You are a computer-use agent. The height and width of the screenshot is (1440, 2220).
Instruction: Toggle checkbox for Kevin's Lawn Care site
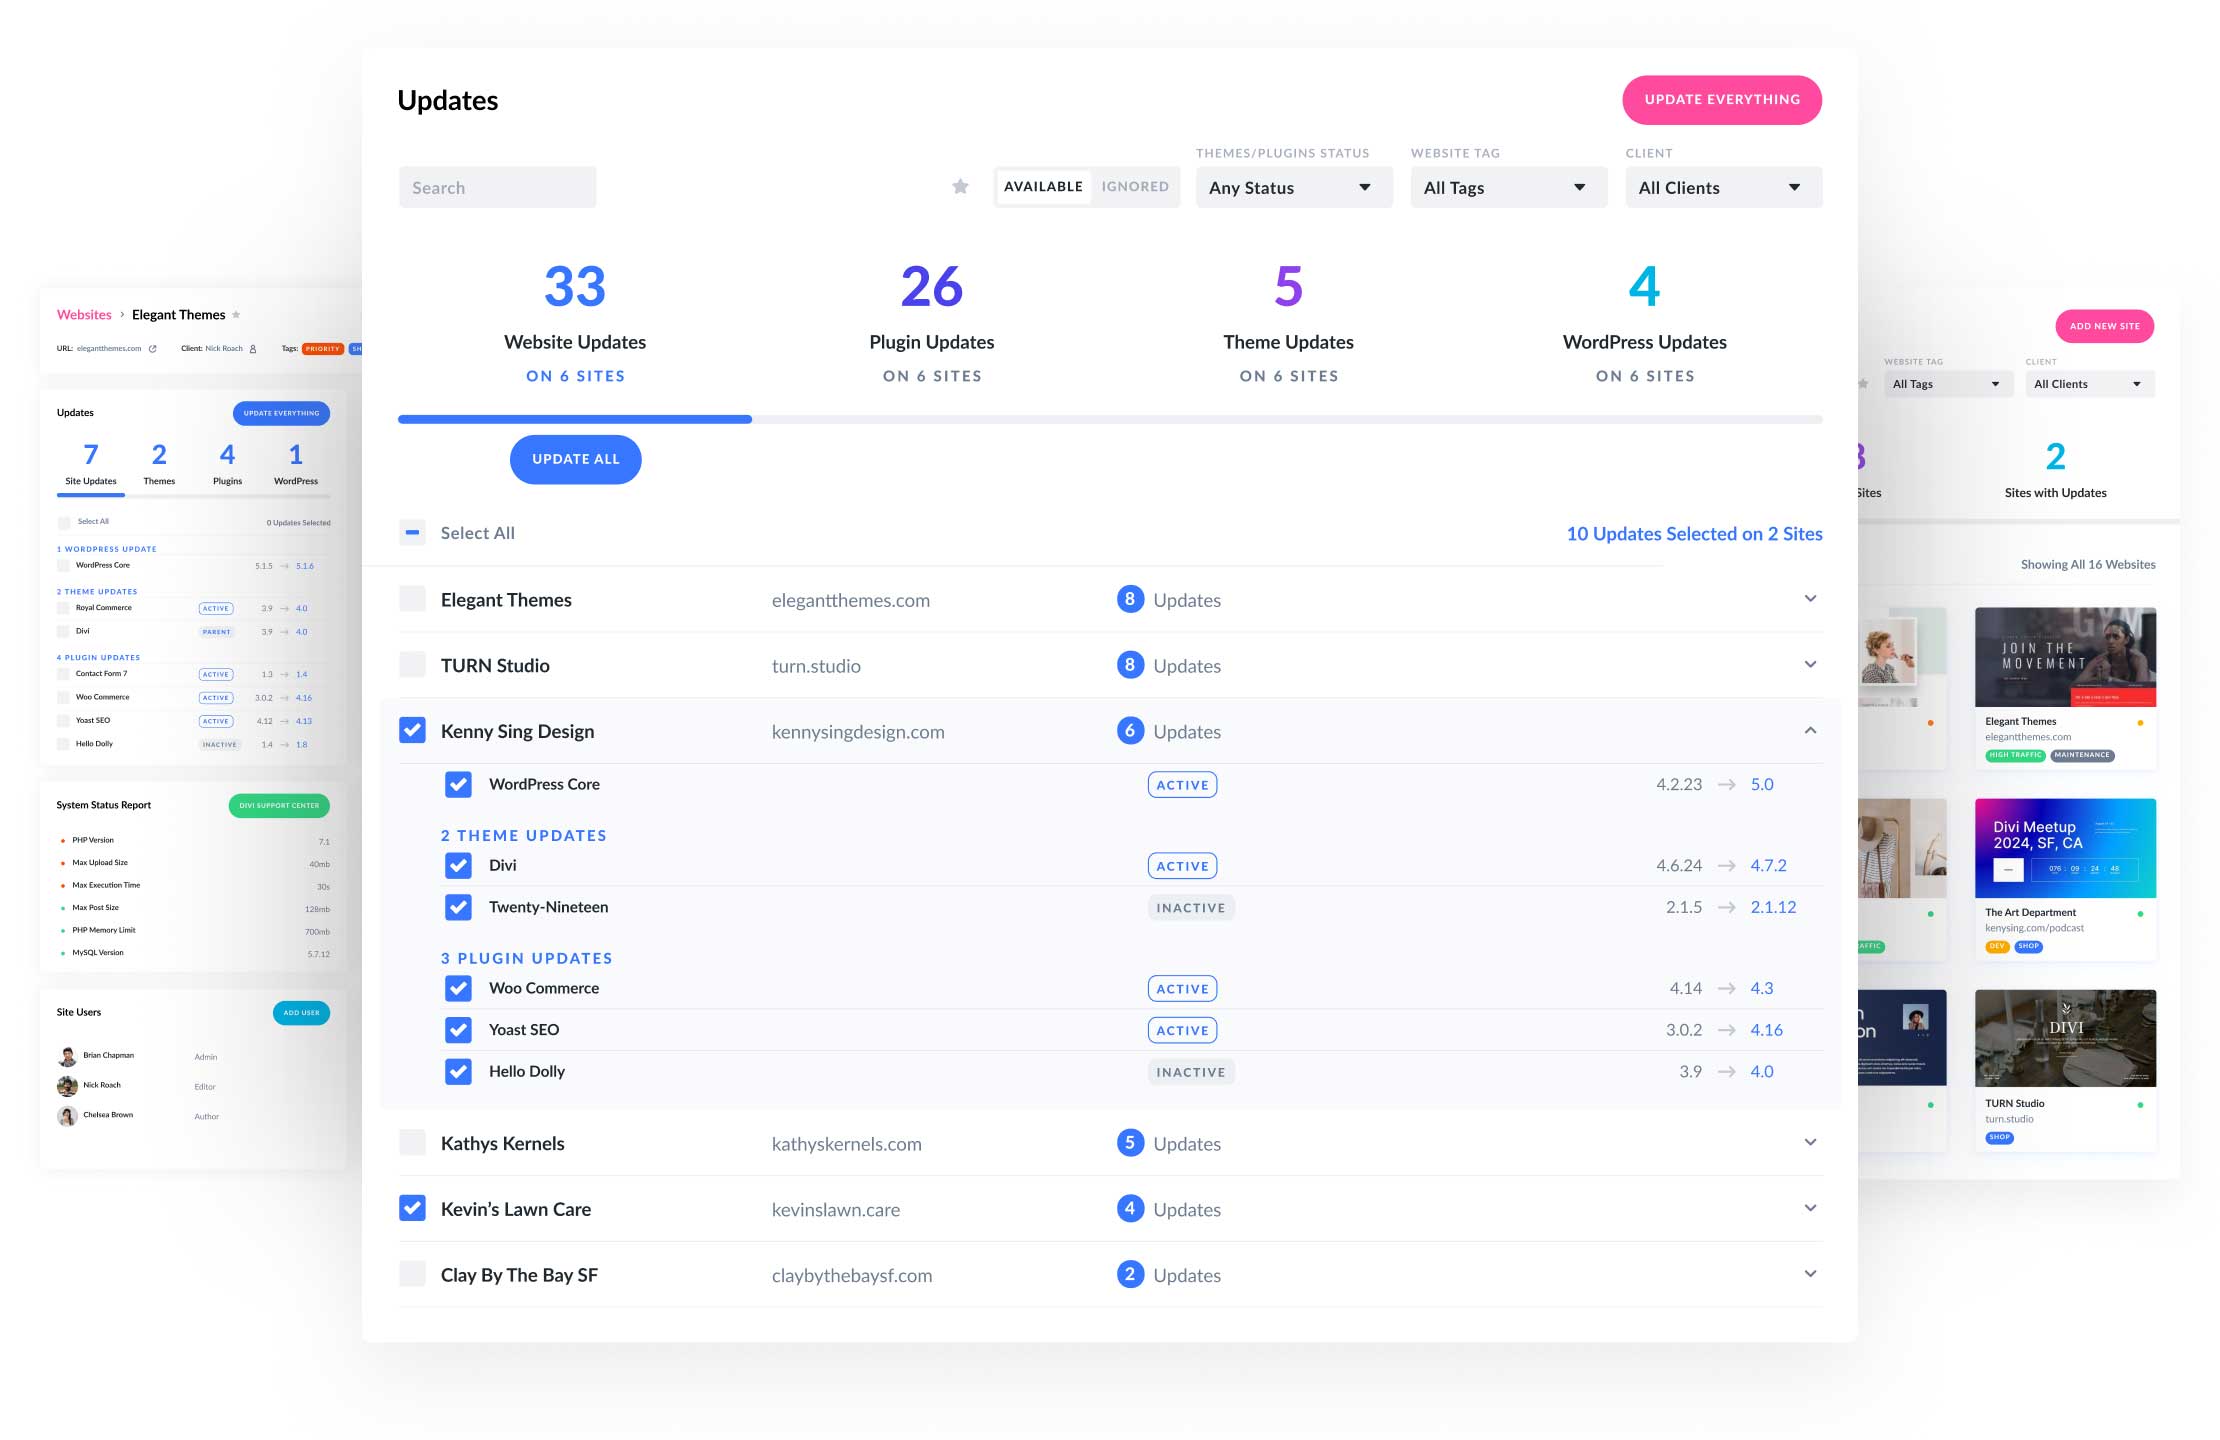pyautogui.click(x=413, y=1209)
